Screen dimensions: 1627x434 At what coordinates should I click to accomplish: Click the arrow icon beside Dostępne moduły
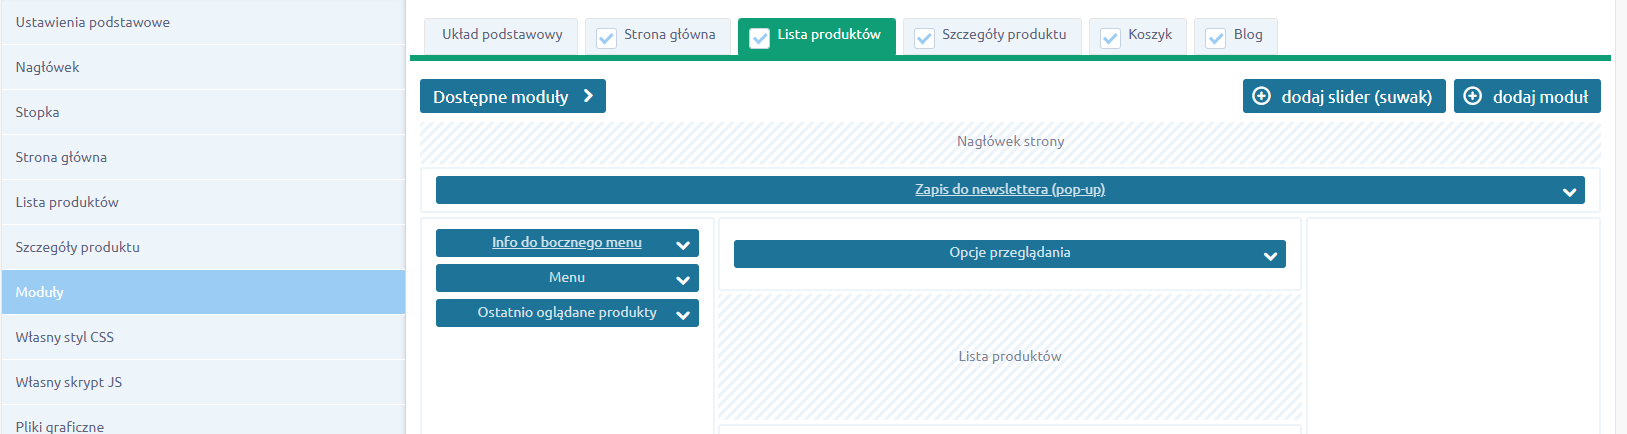coord(588,96)
